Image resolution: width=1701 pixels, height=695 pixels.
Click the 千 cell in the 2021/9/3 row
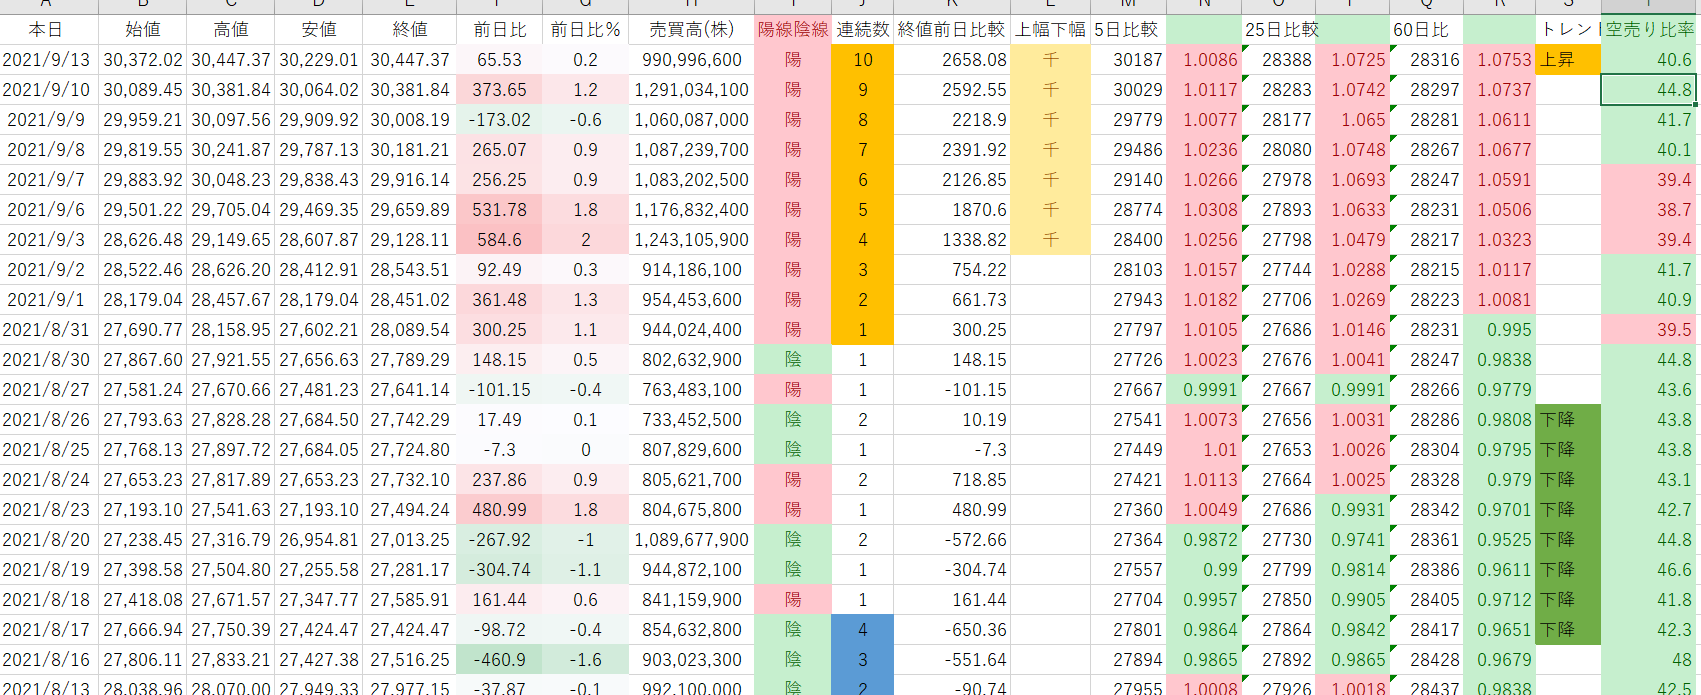click(1050, 240)
